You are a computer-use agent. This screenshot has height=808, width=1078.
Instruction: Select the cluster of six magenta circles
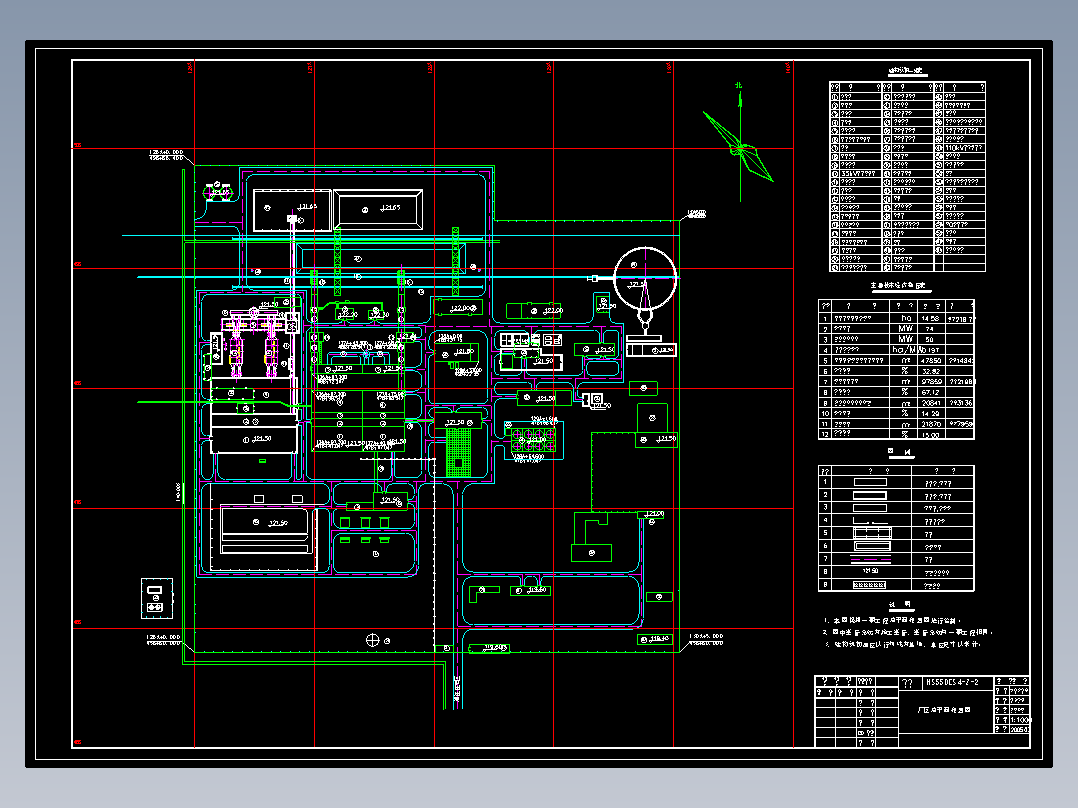point(534,440)
